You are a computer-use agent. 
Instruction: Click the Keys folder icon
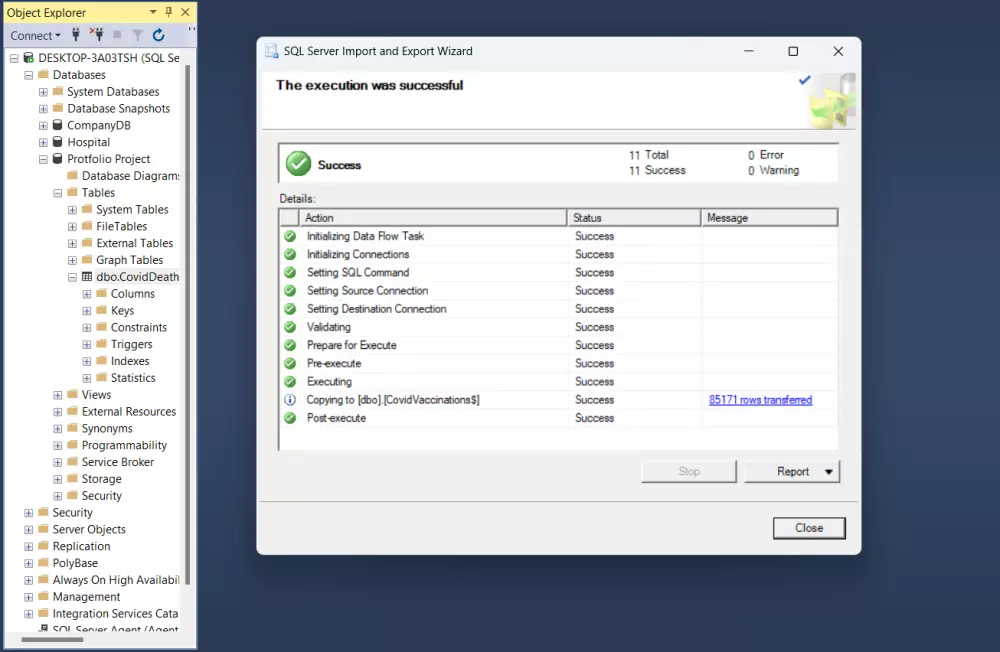tap(101, 310)
